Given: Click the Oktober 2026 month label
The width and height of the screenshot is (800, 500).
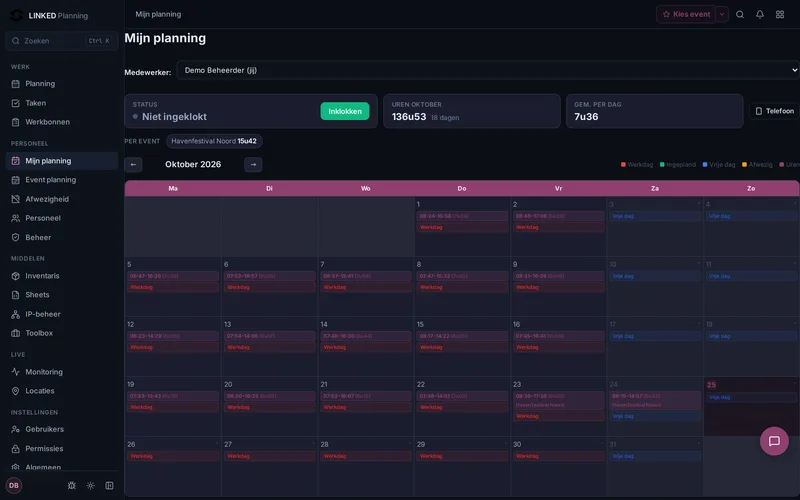Looking at the screenshot, I should 193,164.
